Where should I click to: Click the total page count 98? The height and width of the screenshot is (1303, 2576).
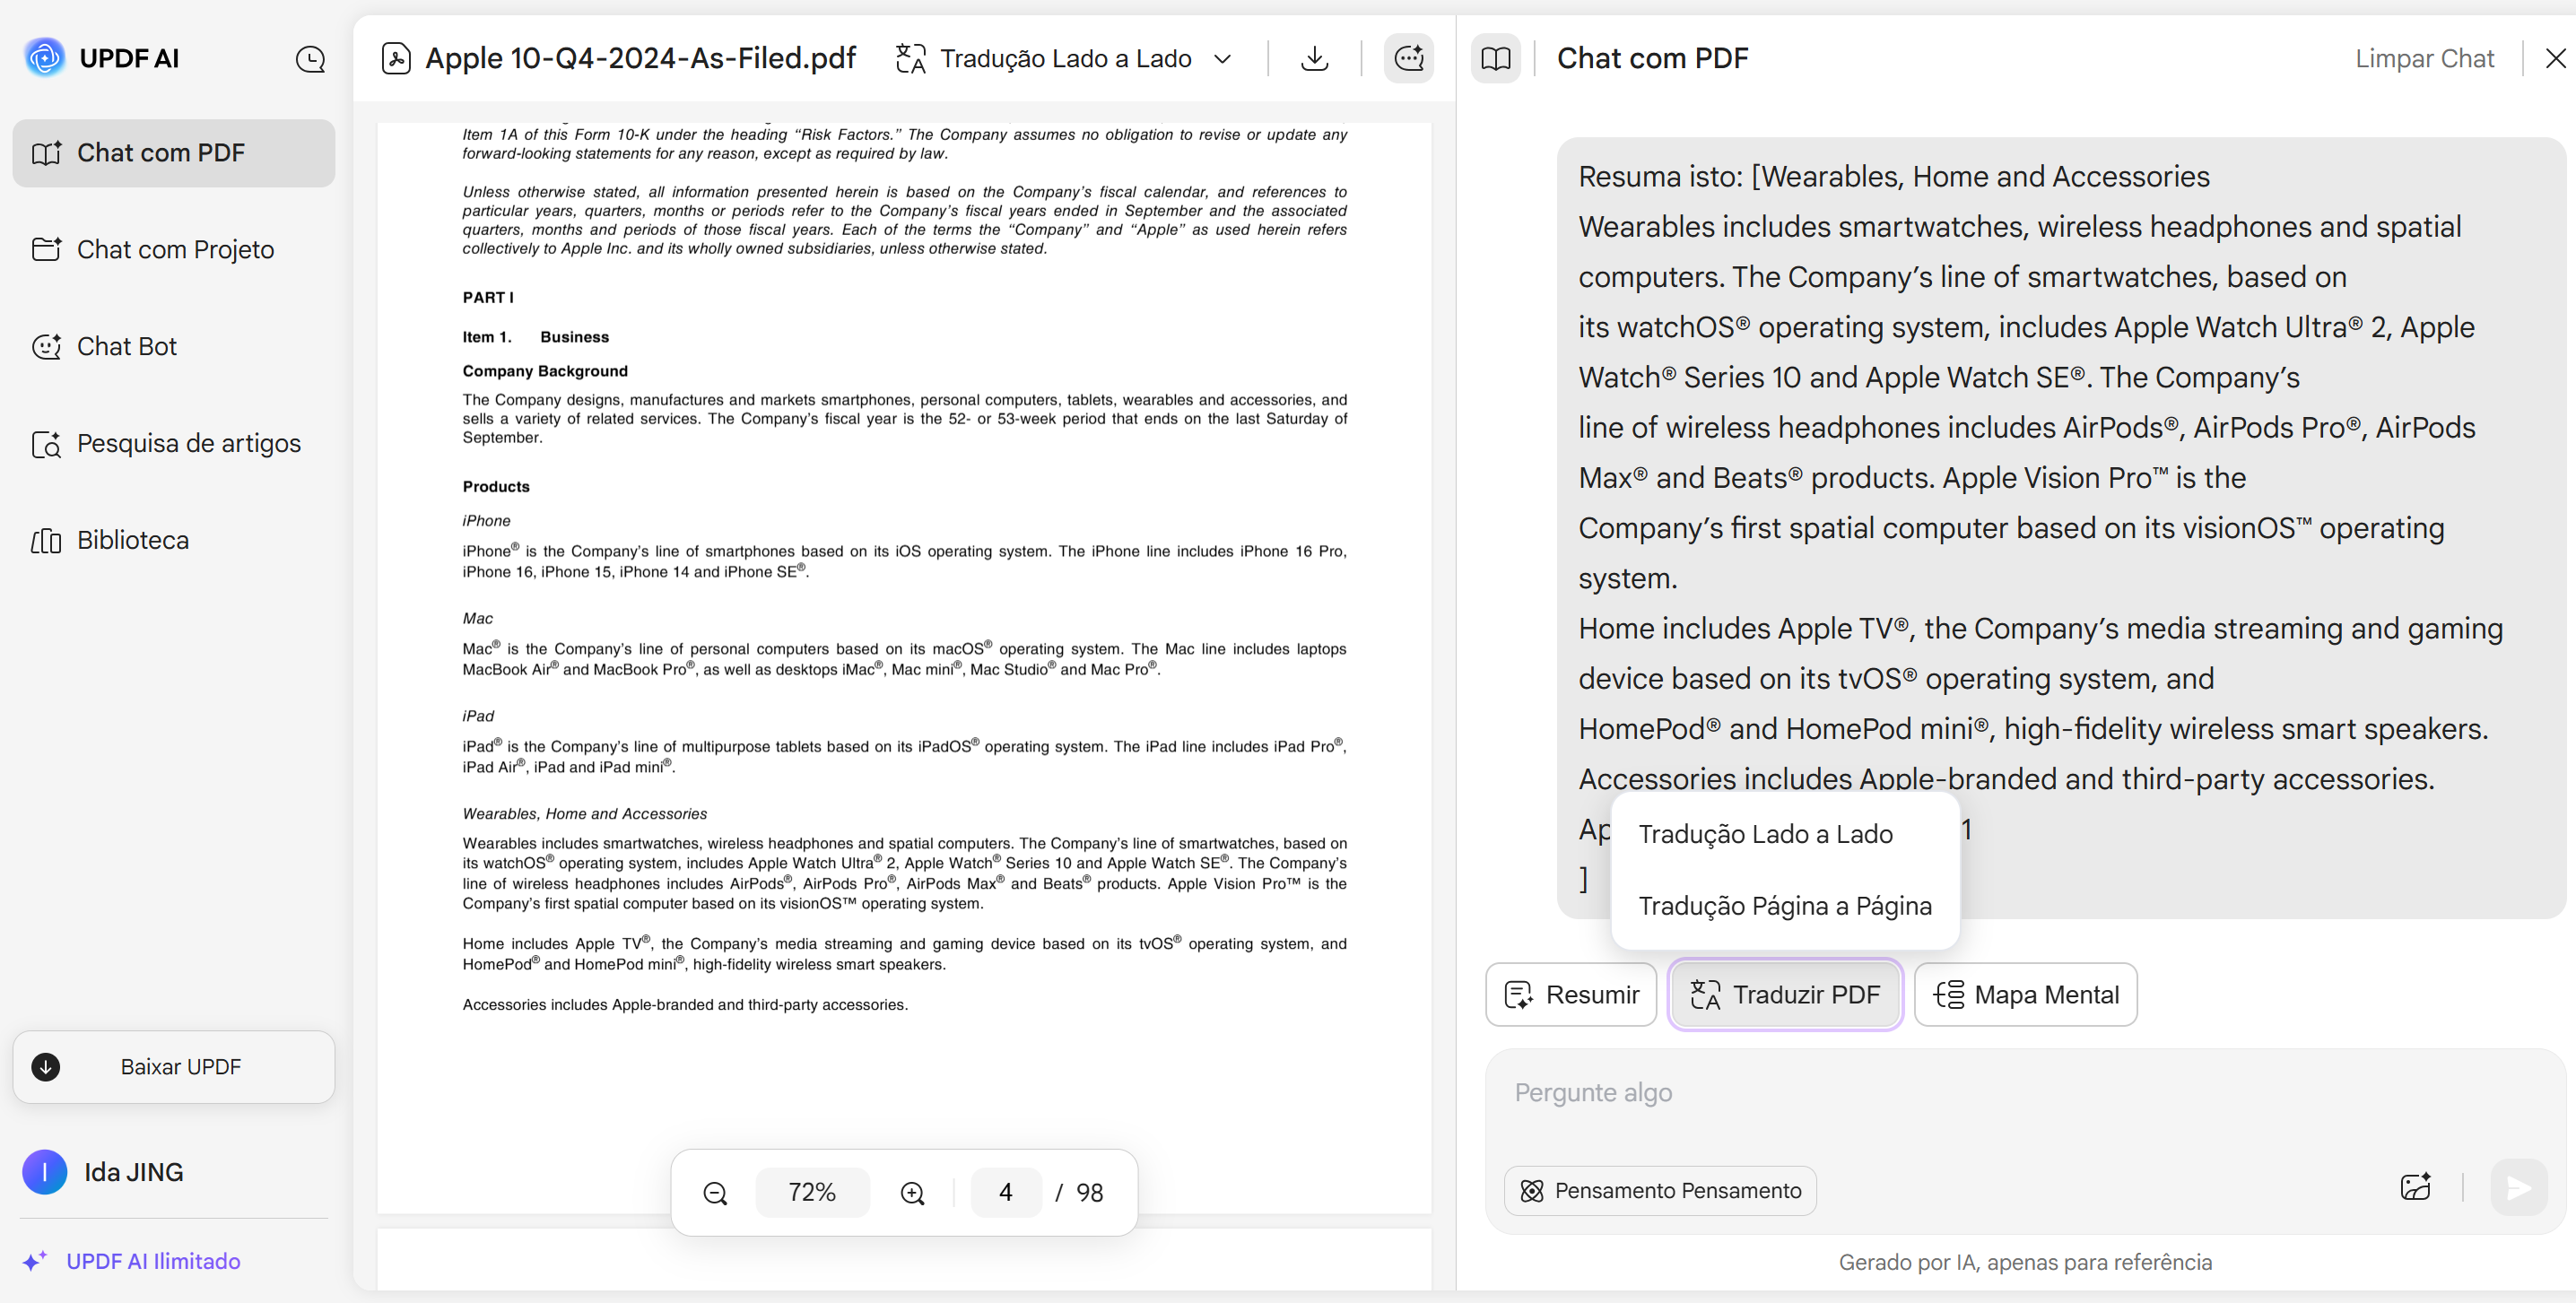(1090, 1193)
